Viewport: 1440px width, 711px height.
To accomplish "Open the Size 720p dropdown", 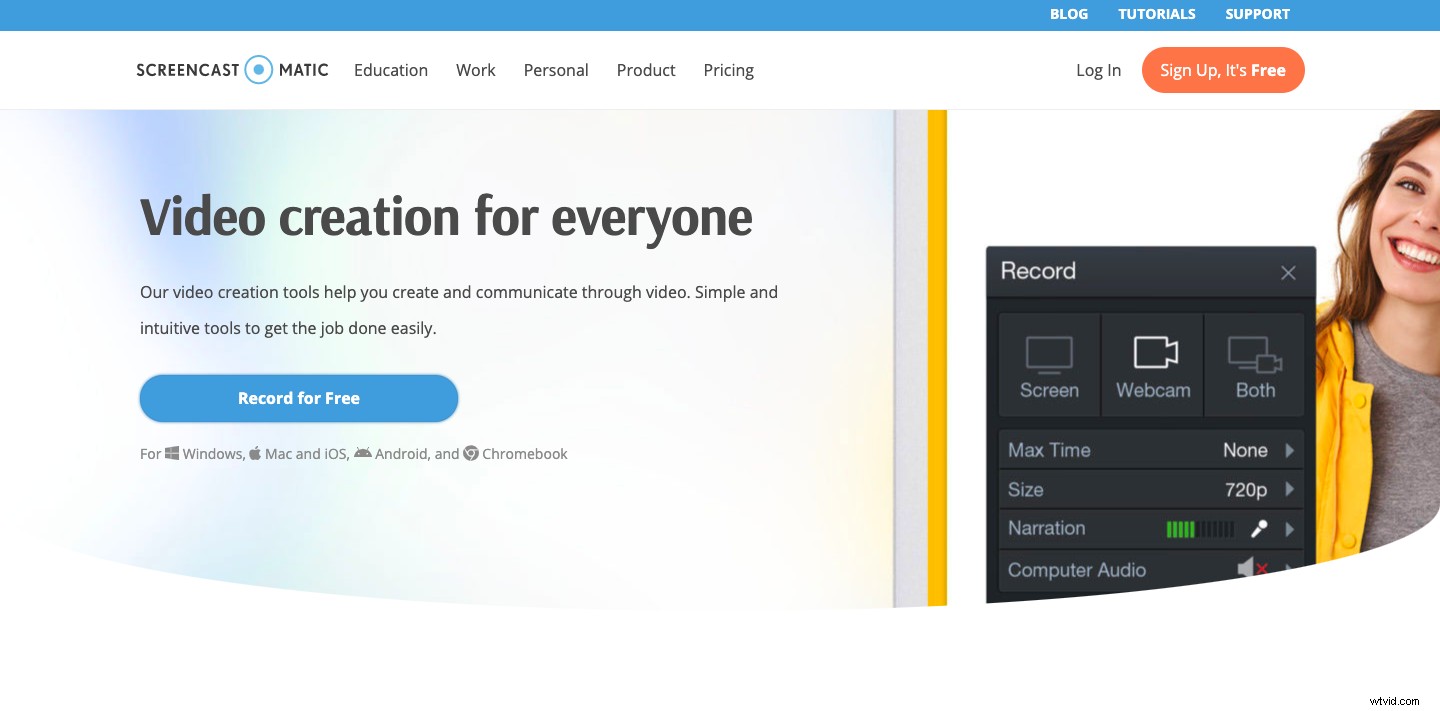I will click(1290, 489).
